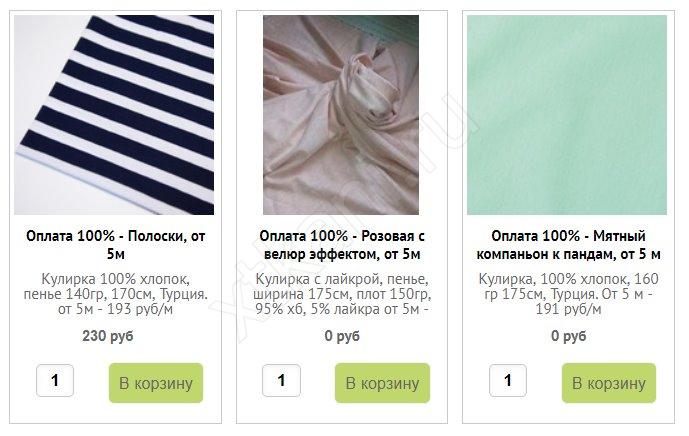
Task: Add pink velour fabric with 'В корзину'
Action: click(x=382, y=383)
